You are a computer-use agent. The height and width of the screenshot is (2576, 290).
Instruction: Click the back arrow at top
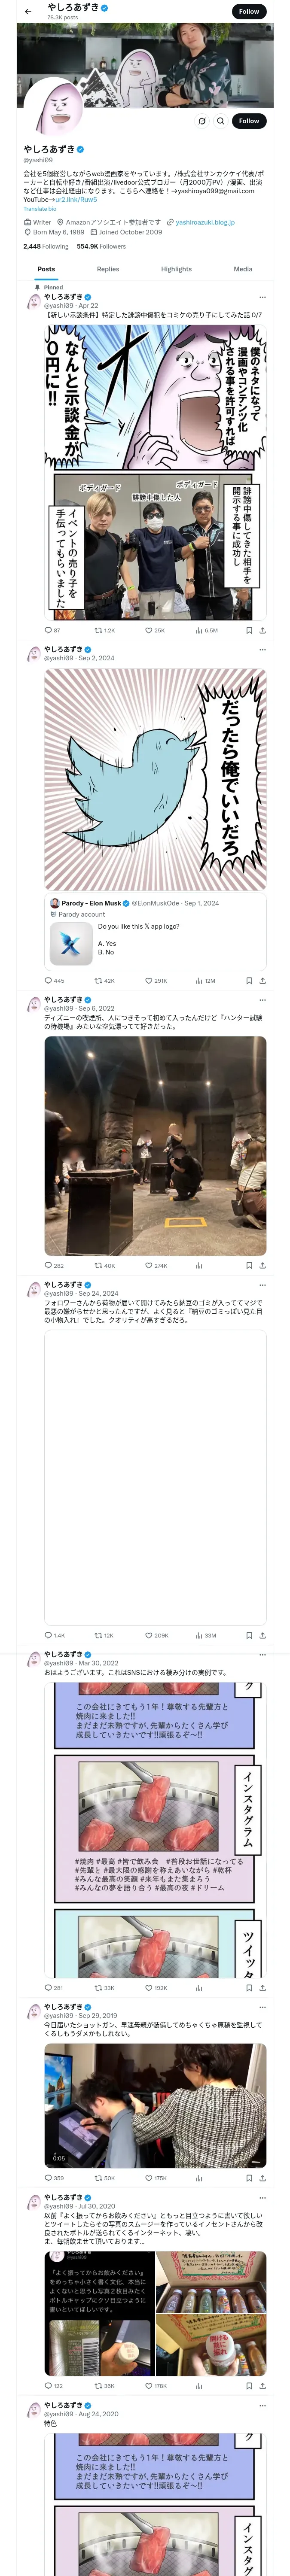click(x=28, y=12)
